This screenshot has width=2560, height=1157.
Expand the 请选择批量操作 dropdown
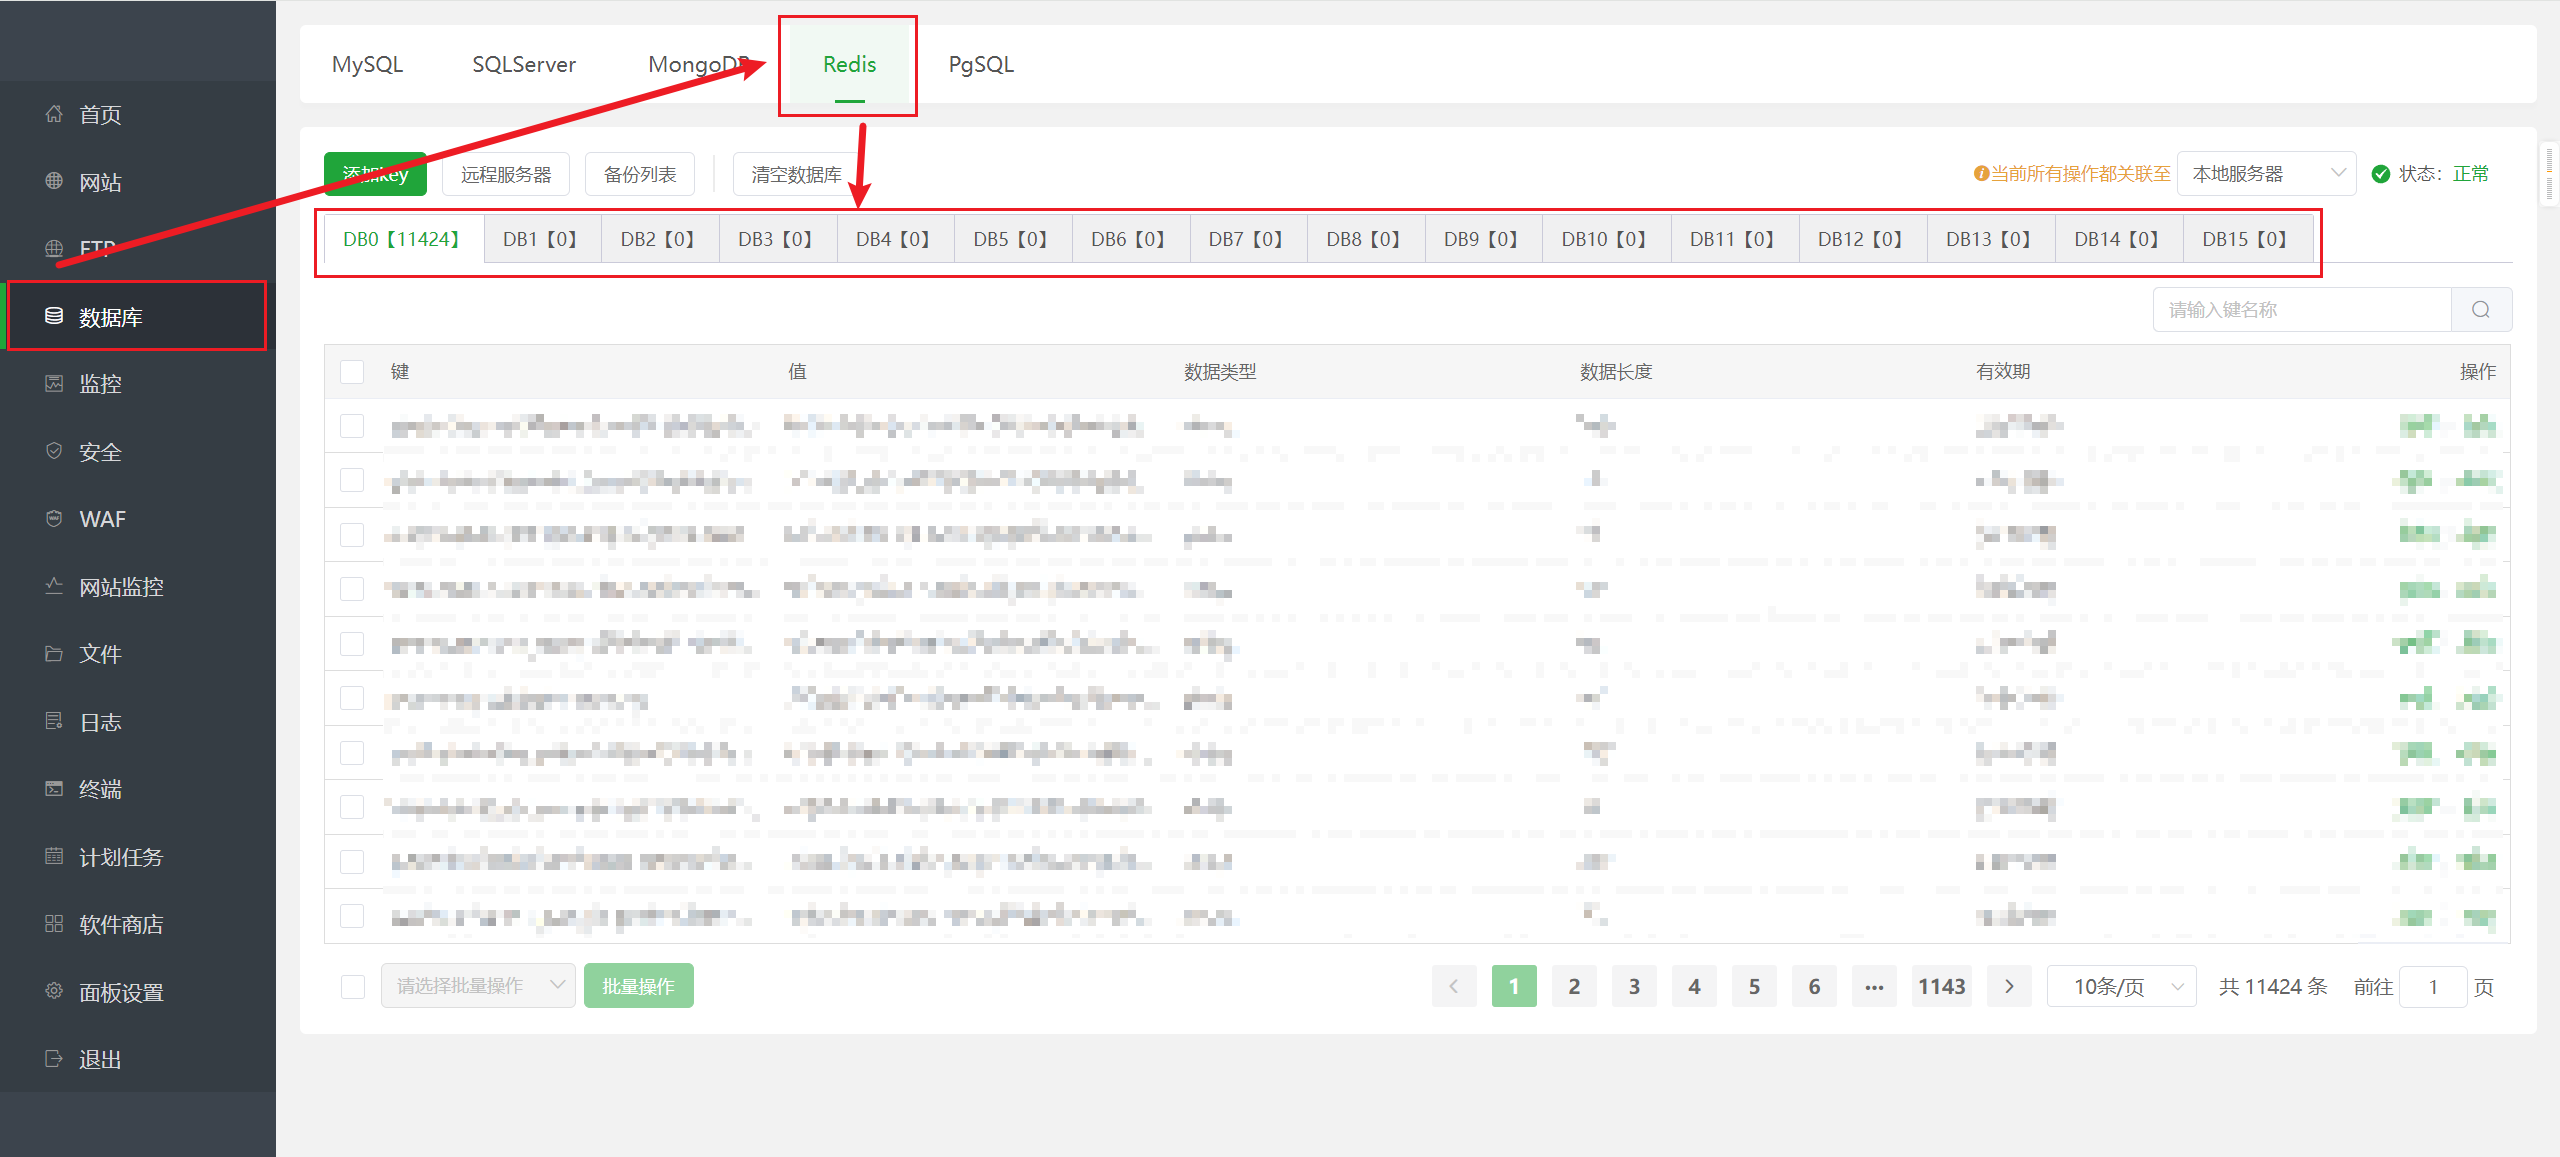tap(477, 986)
